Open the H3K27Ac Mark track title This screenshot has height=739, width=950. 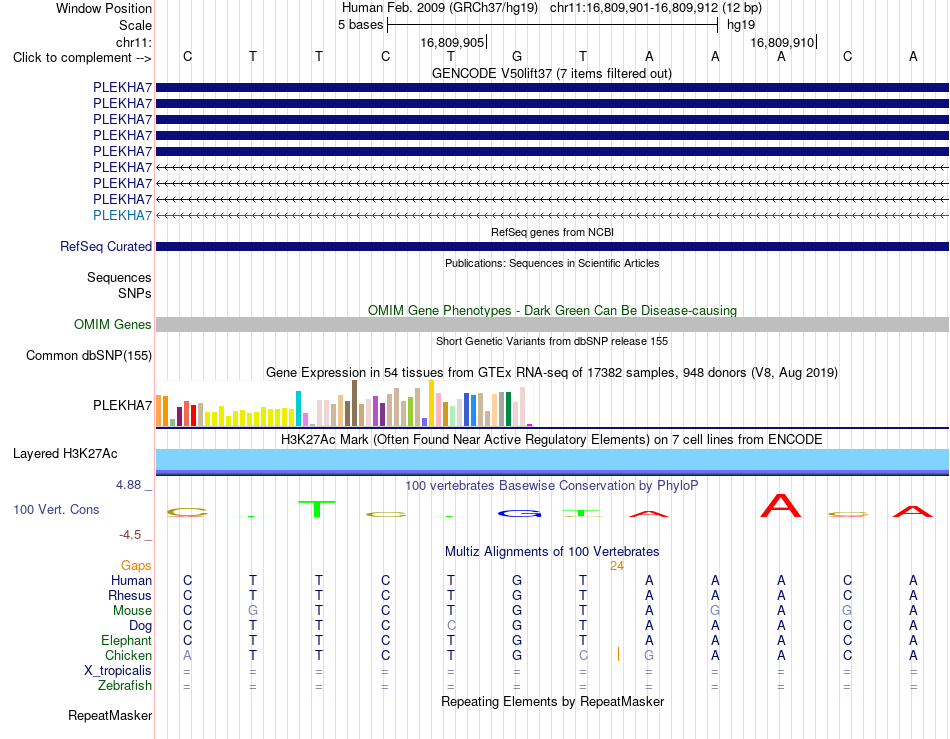click(551, 440)
